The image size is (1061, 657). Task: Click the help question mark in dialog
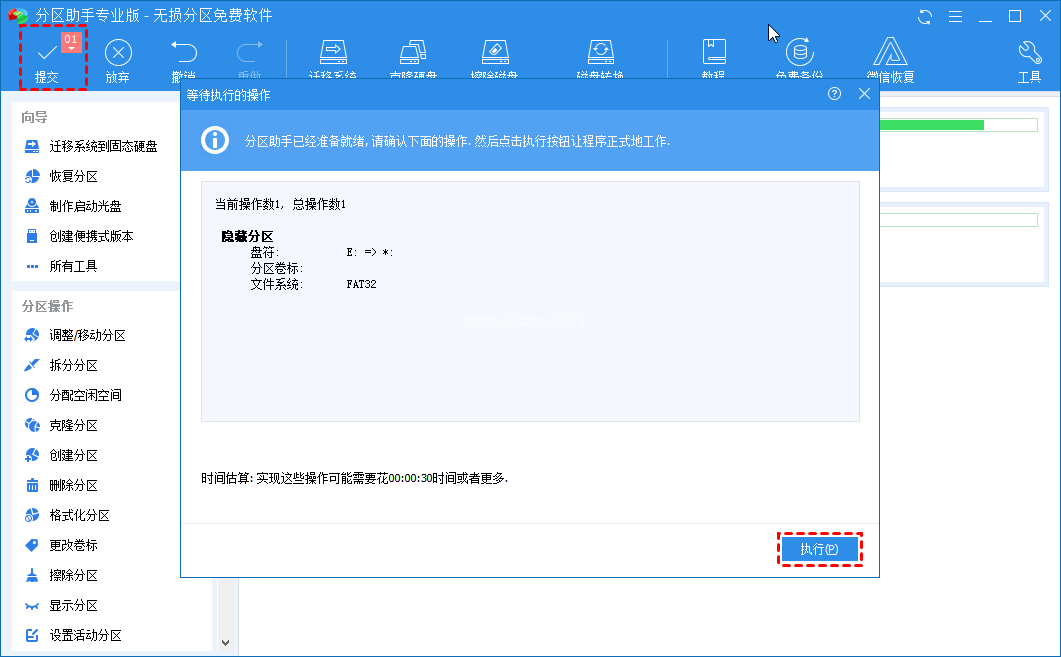coord(835,94)
